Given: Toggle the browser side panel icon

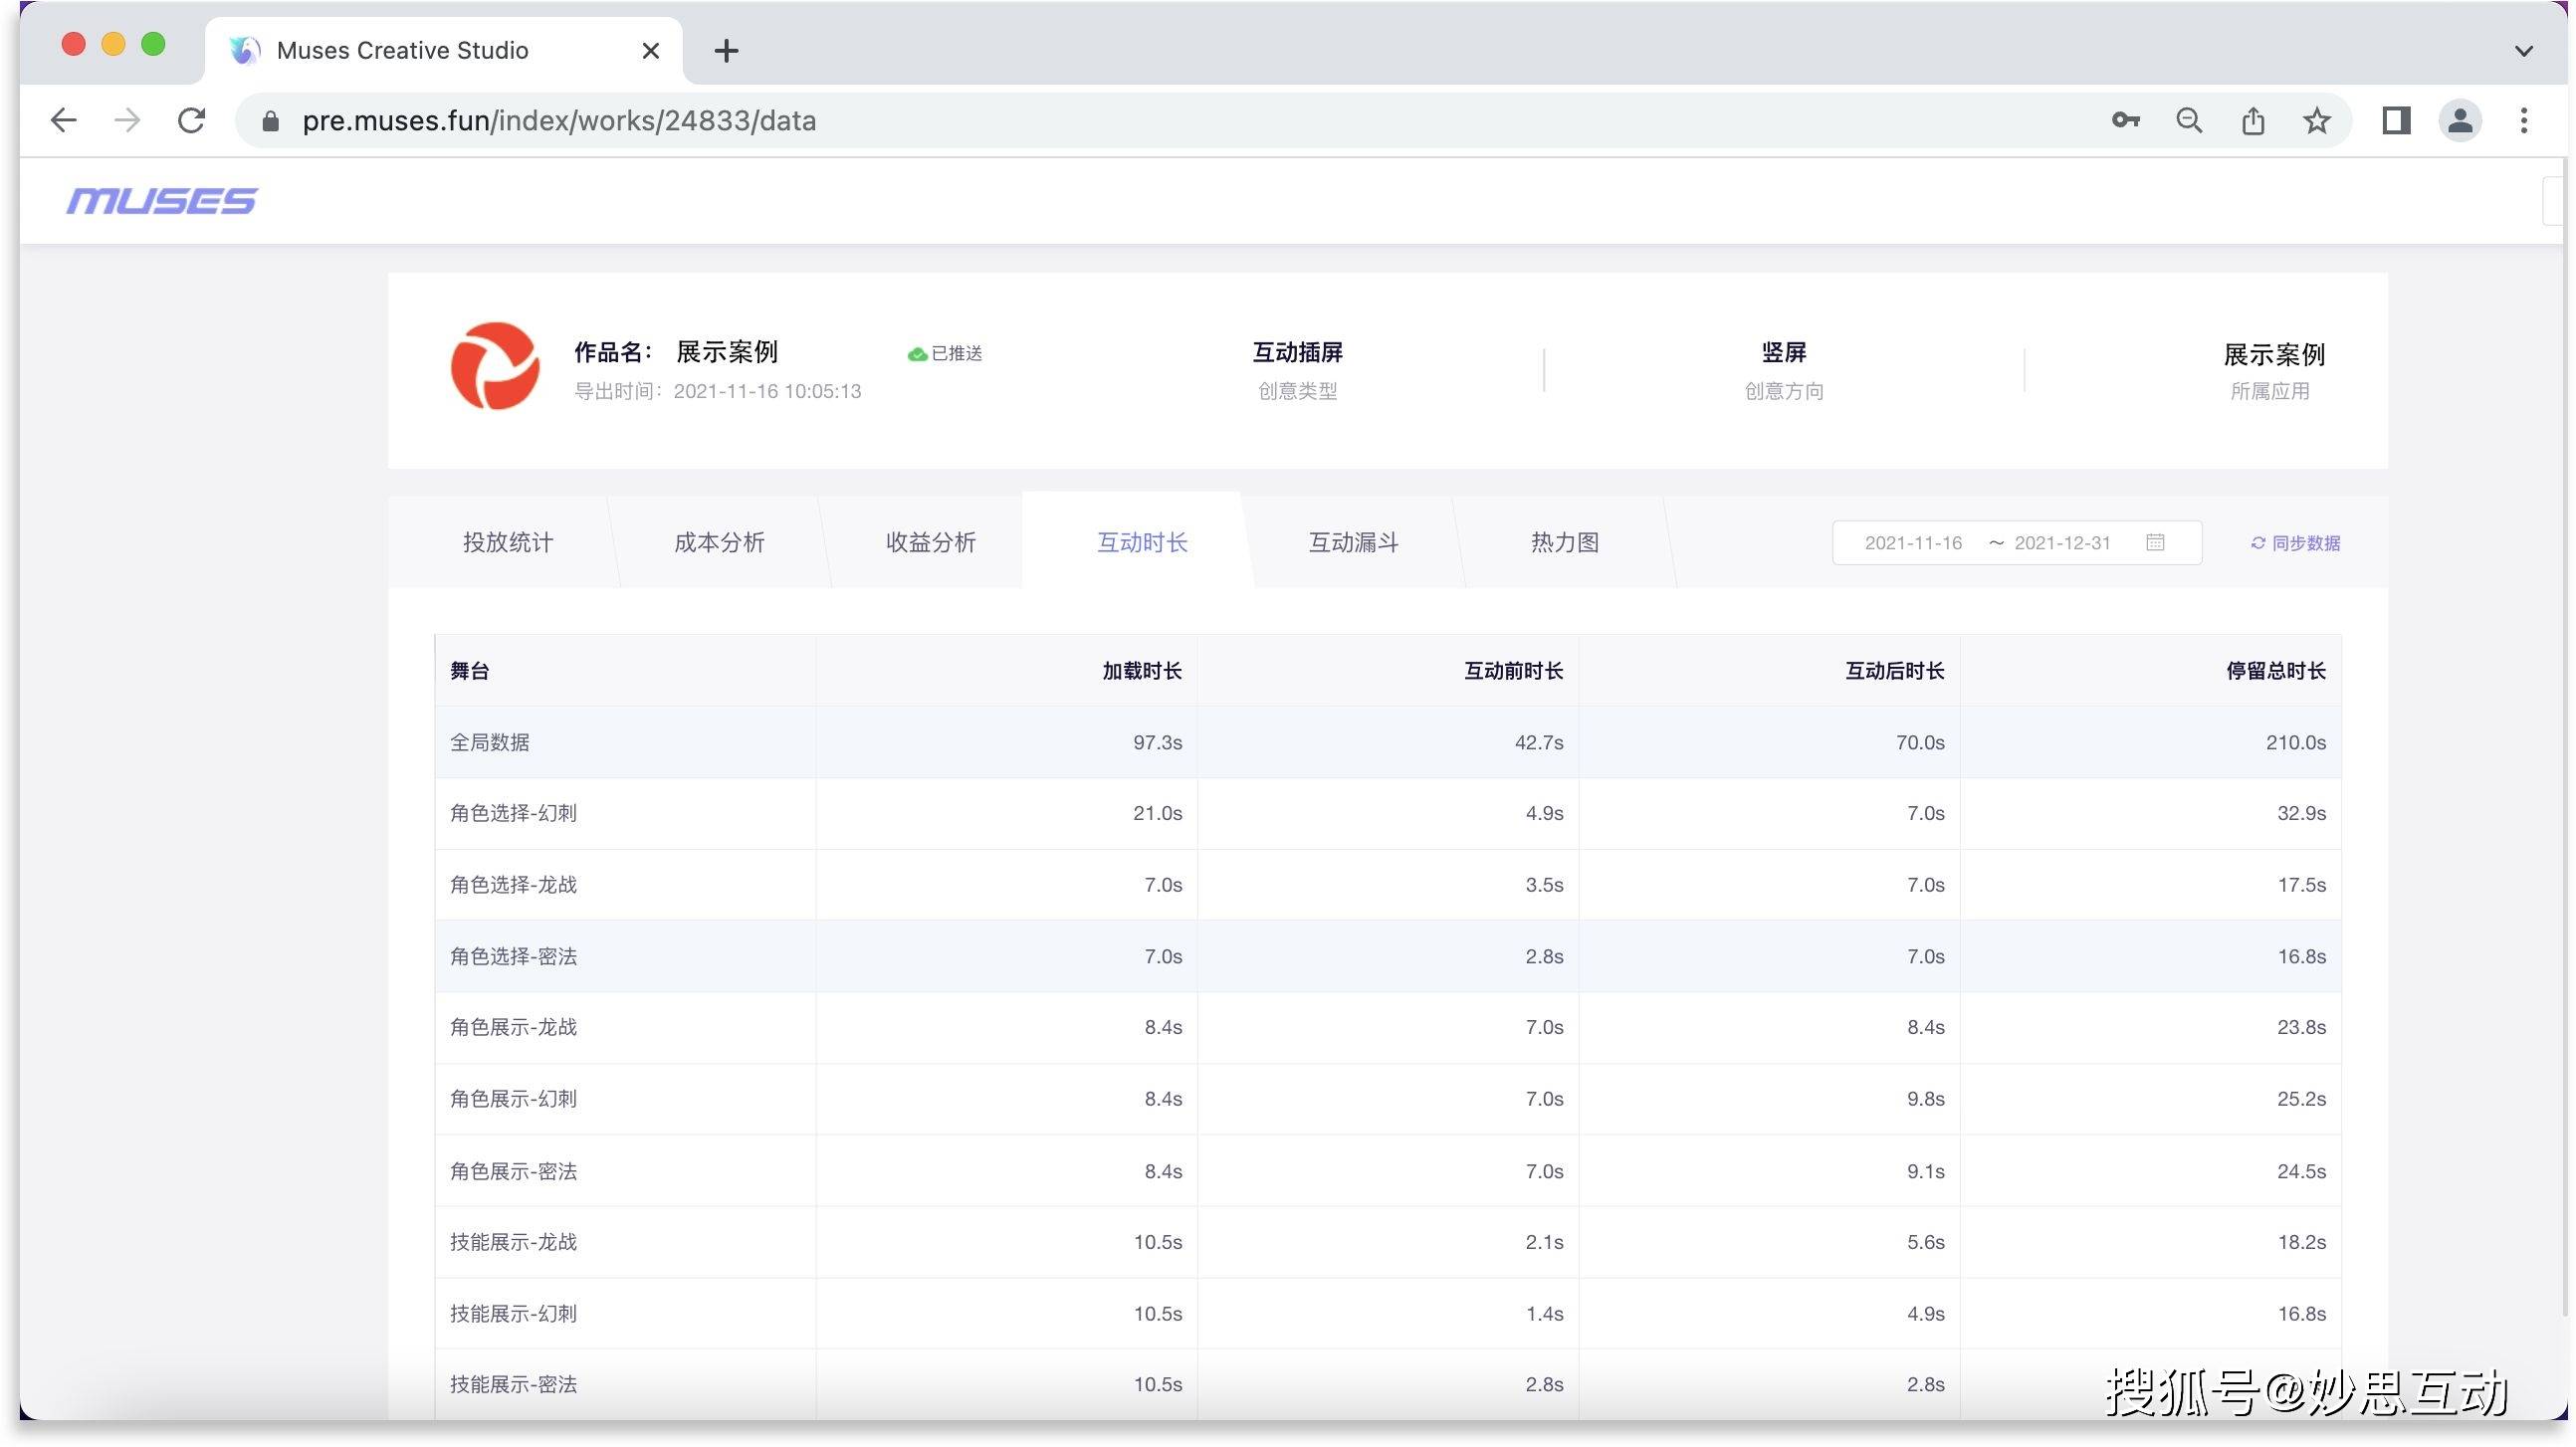Looking at the screenshot, I should (x=2396, y=121).
